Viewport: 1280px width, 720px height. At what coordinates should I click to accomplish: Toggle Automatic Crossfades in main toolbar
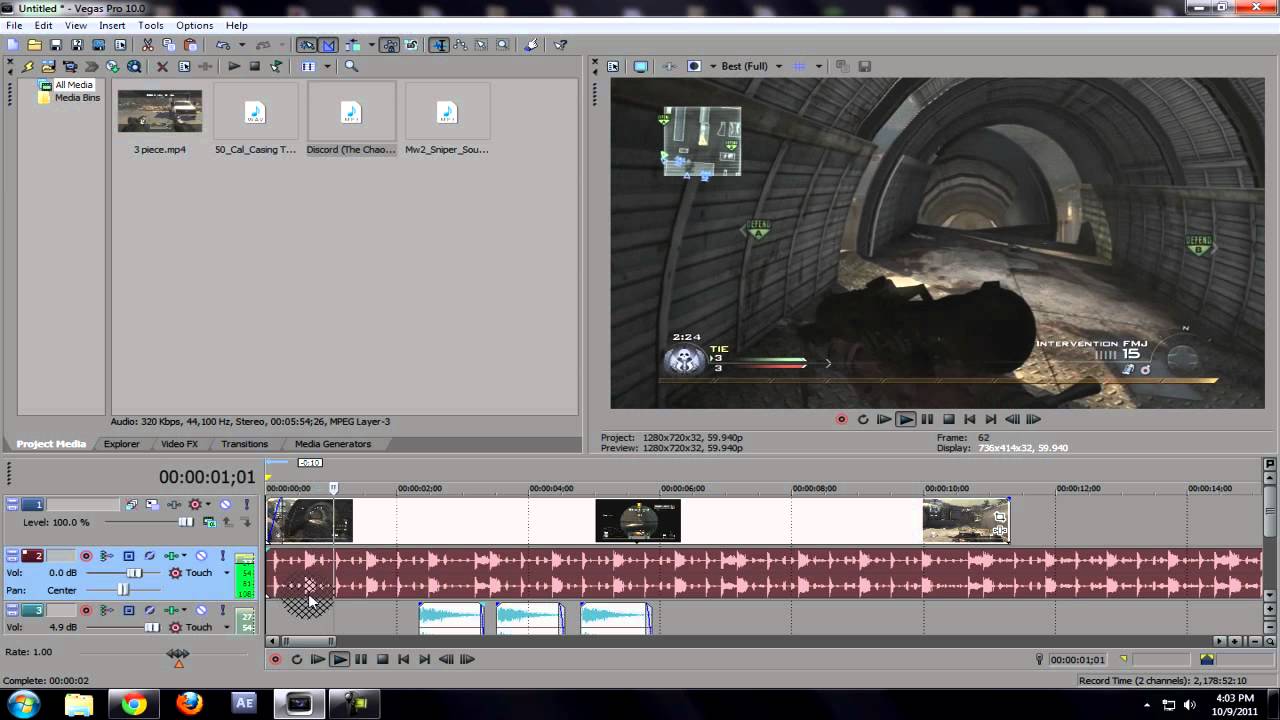click(328, 45)
